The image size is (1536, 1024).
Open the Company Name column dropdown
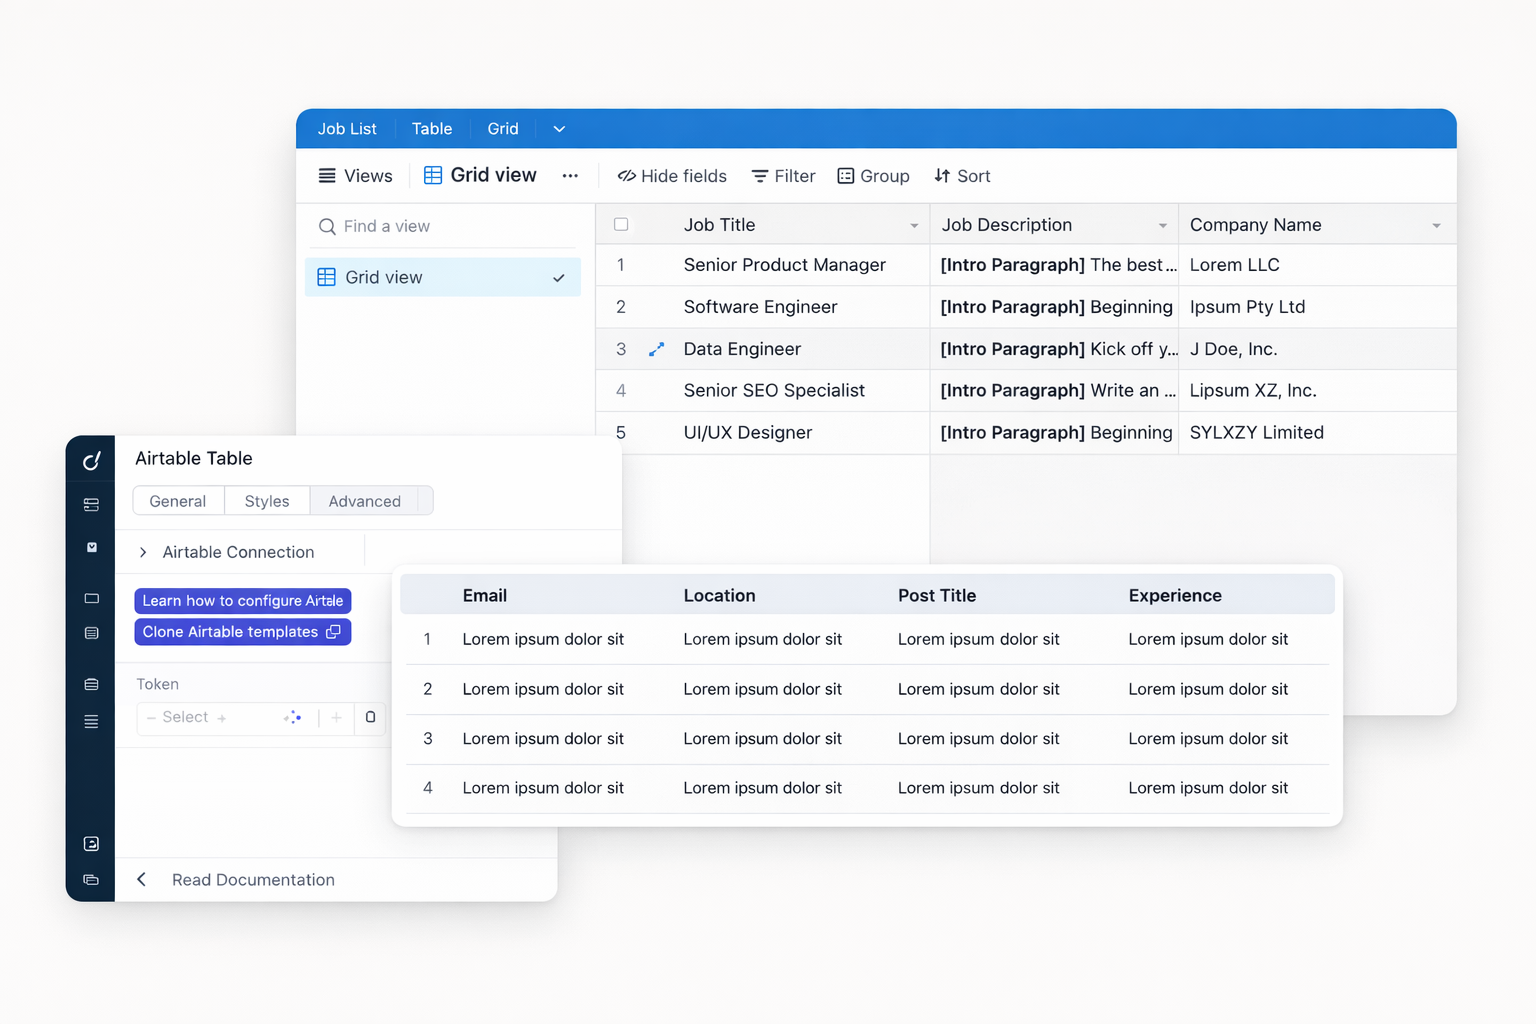(1436, 226)
